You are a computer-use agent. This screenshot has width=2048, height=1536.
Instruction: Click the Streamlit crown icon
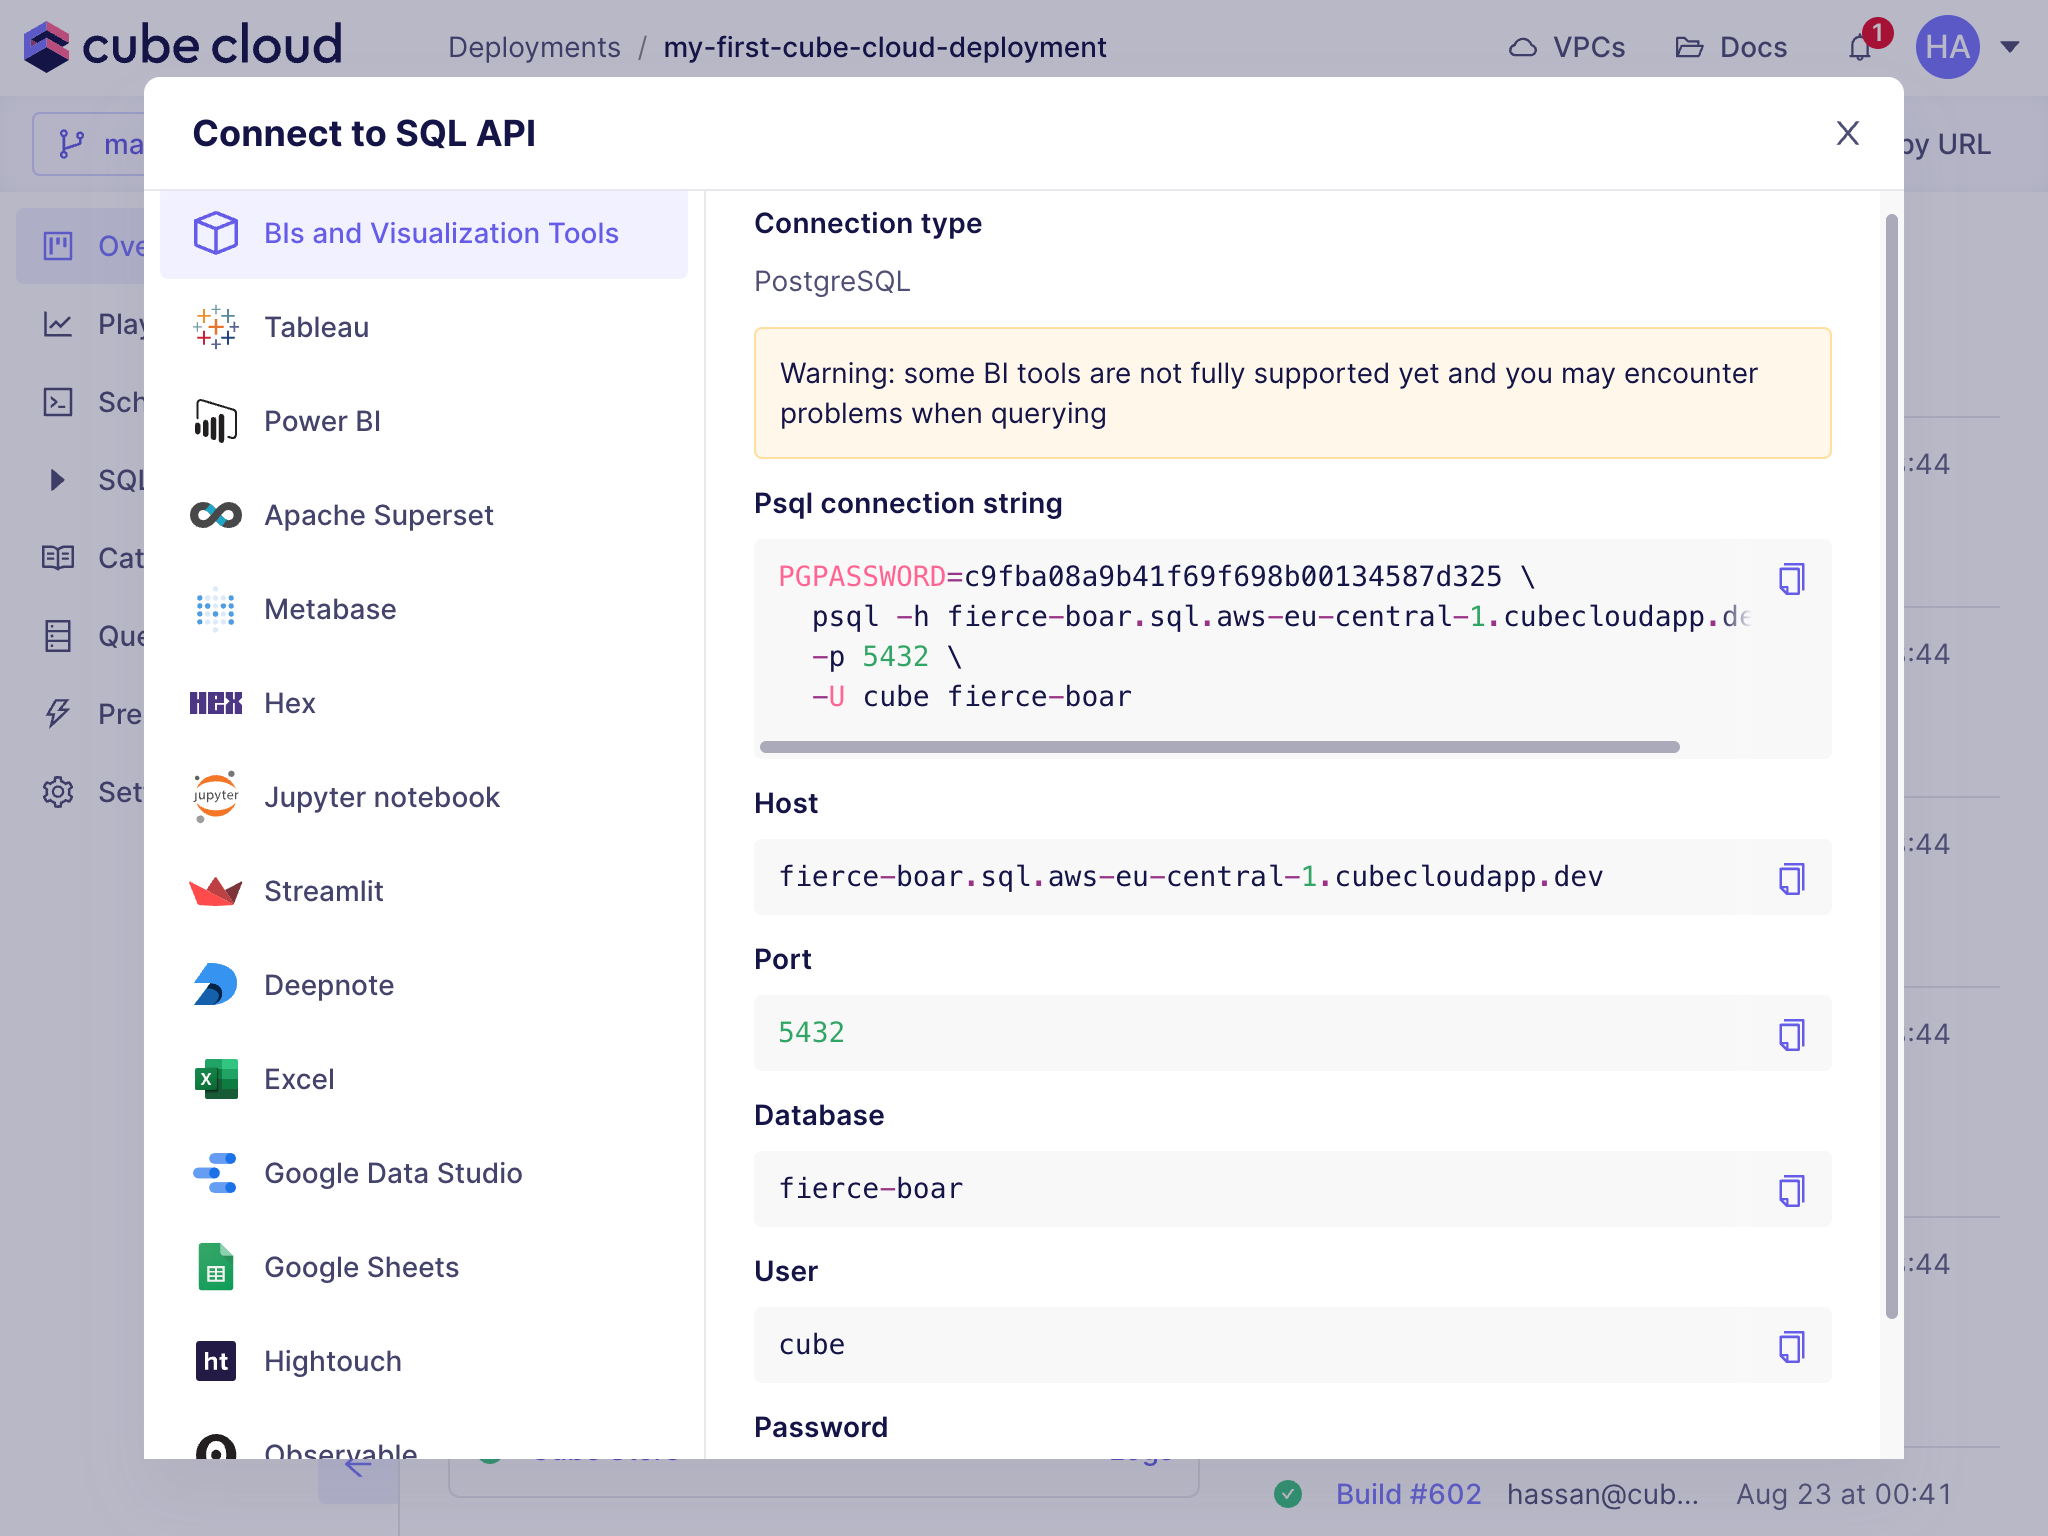[216, 891]
